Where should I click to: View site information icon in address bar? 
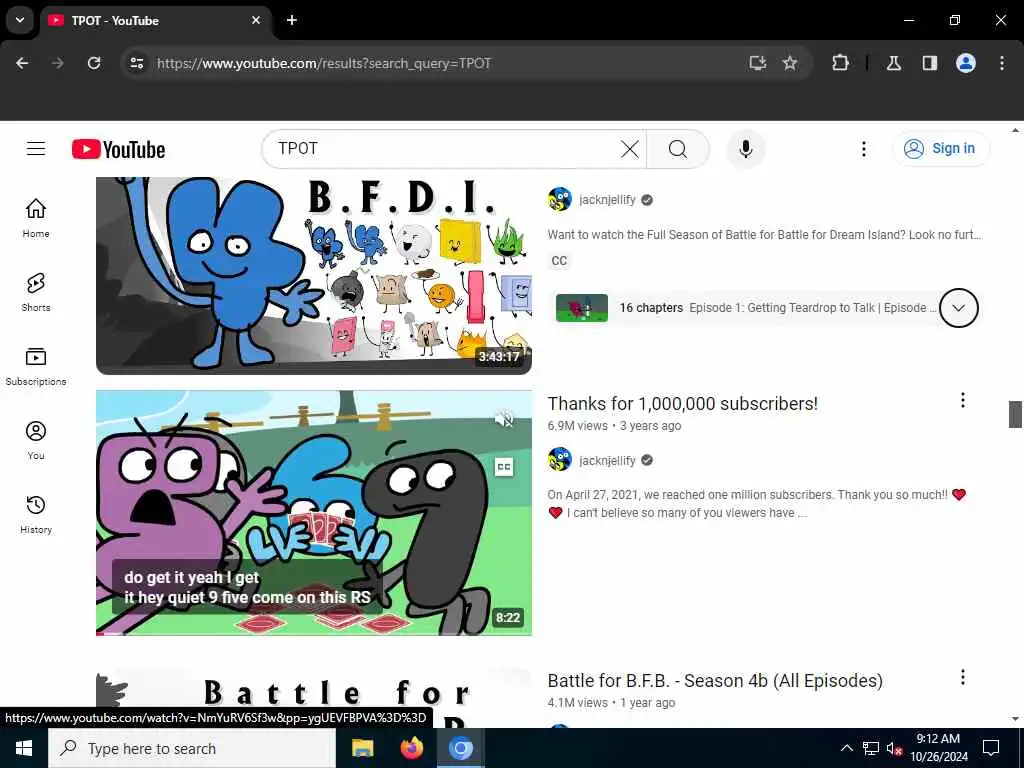coord(136,63)
